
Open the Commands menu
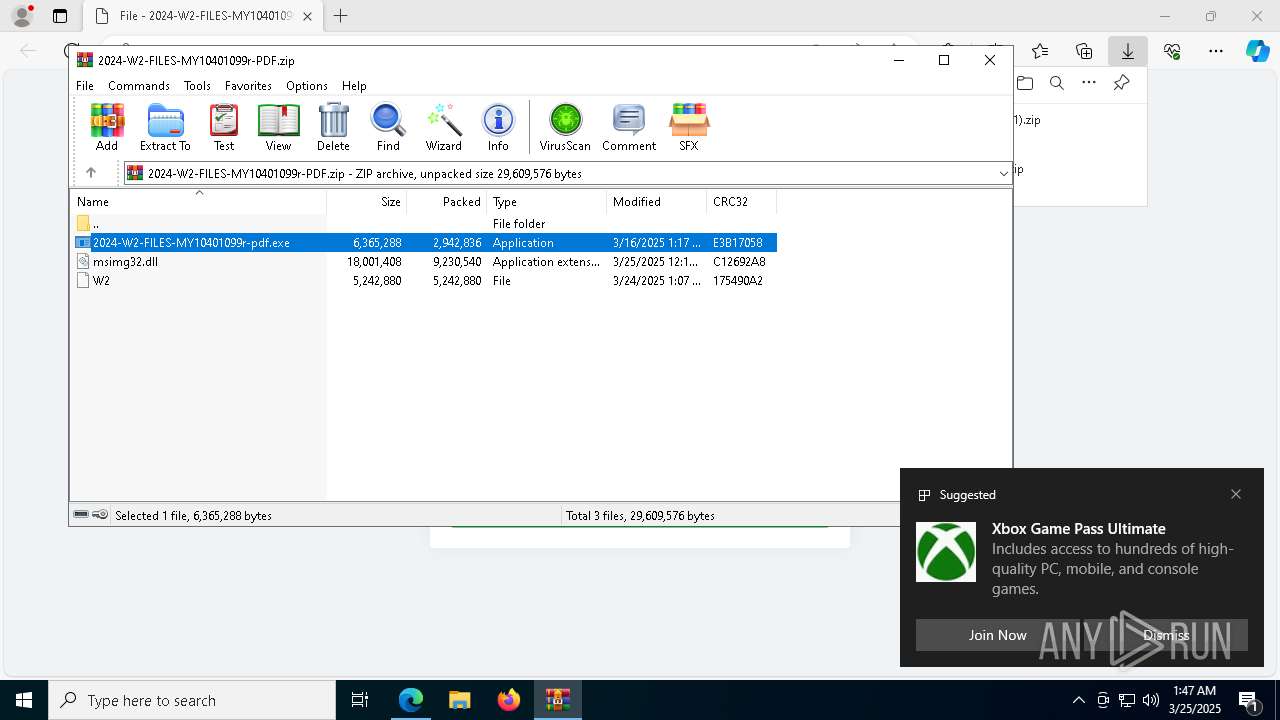139,86
